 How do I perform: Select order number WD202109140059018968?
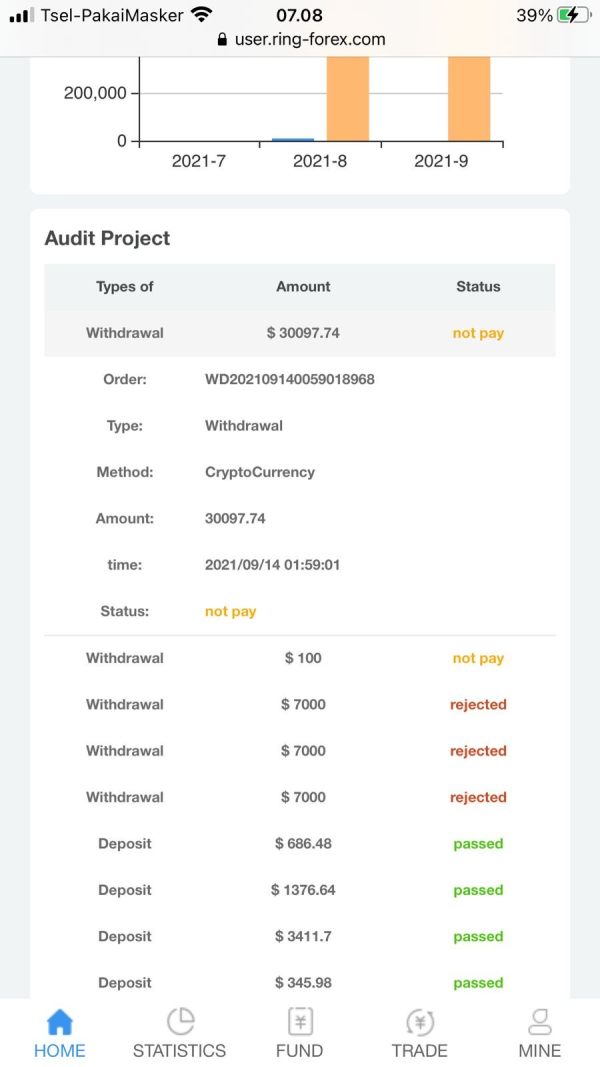point(290,379)
